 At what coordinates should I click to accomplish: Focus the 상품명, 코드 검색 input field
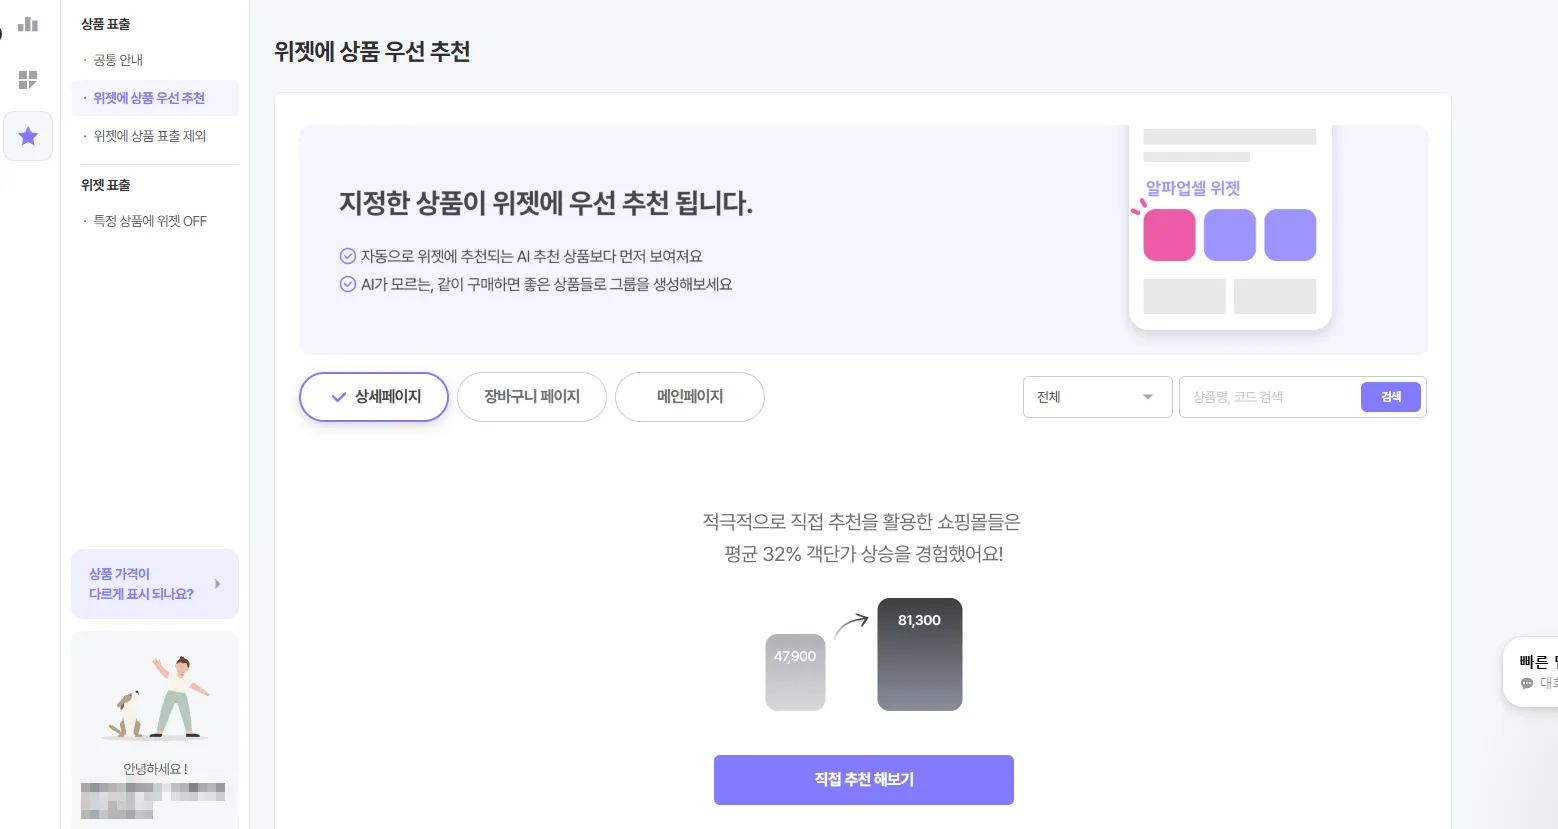pos(1270,397)
